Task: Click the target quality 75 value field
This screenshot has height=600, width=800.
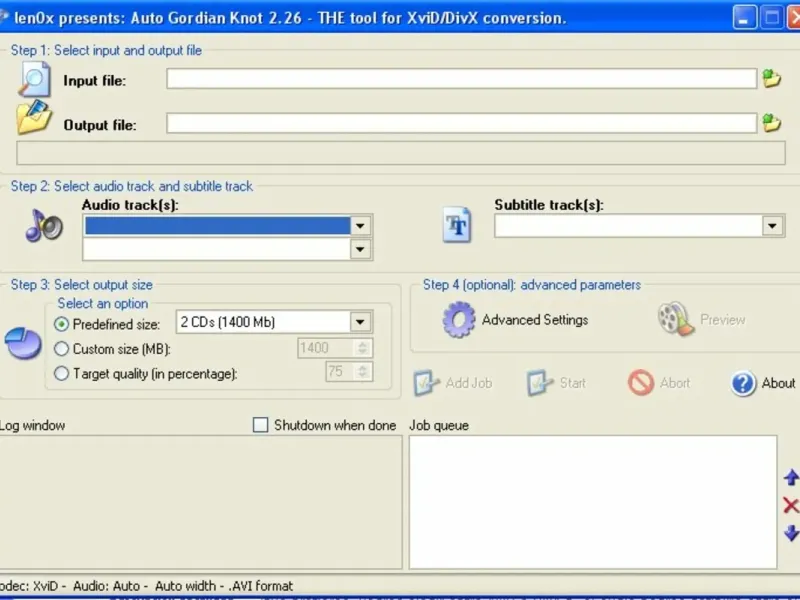Action: pos(339,371)
